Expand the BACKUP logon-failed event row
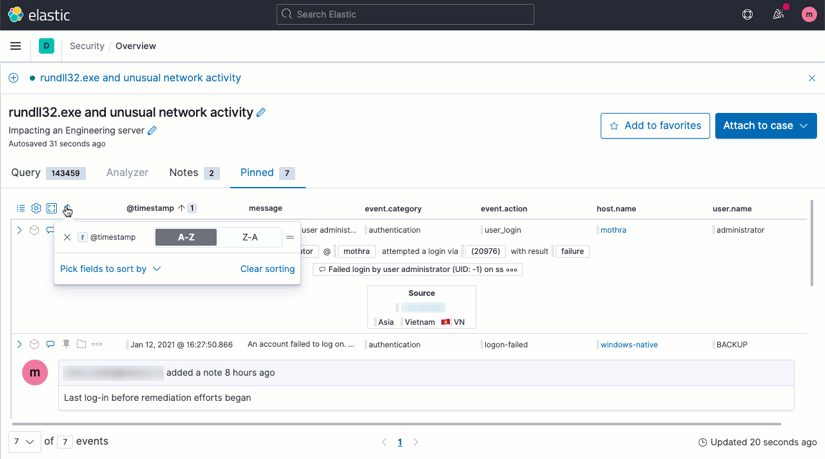The image size is (825, 459). [x=19, y=344]
